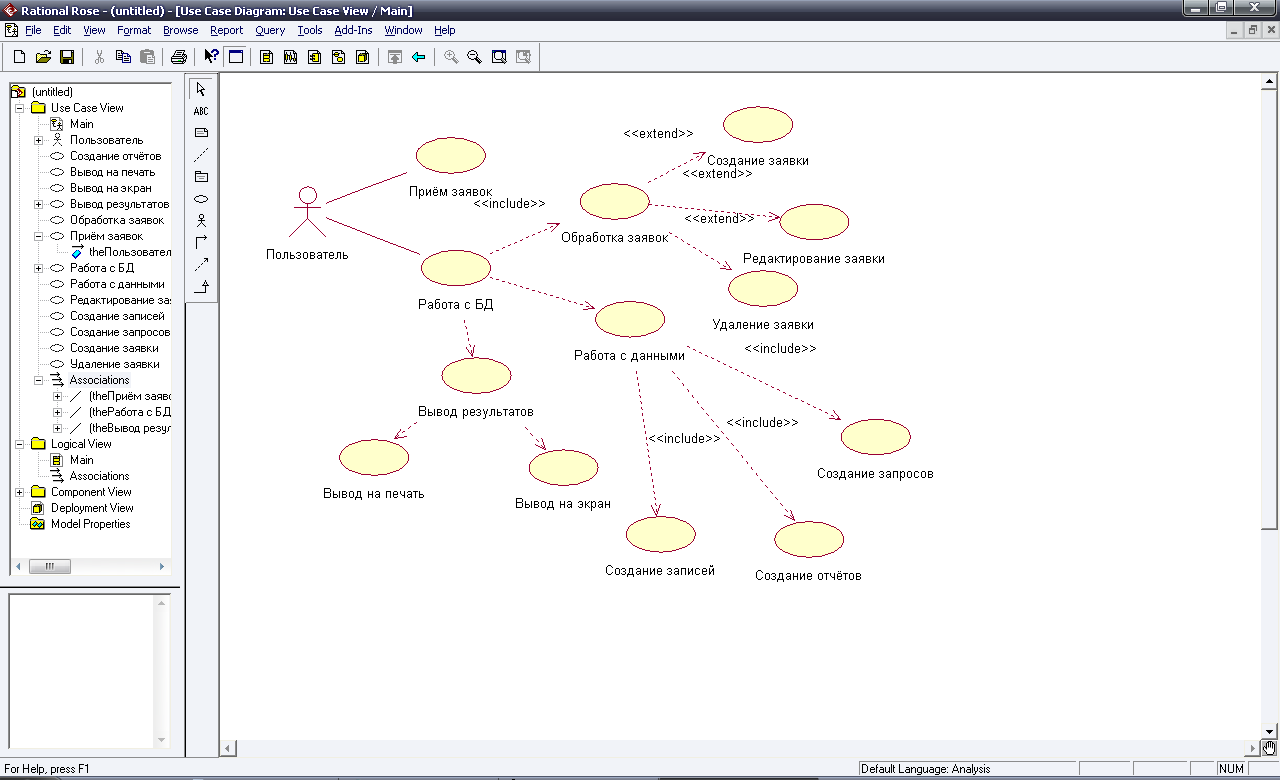Collapse Associations under Use Case View

(x=39, y=380)
